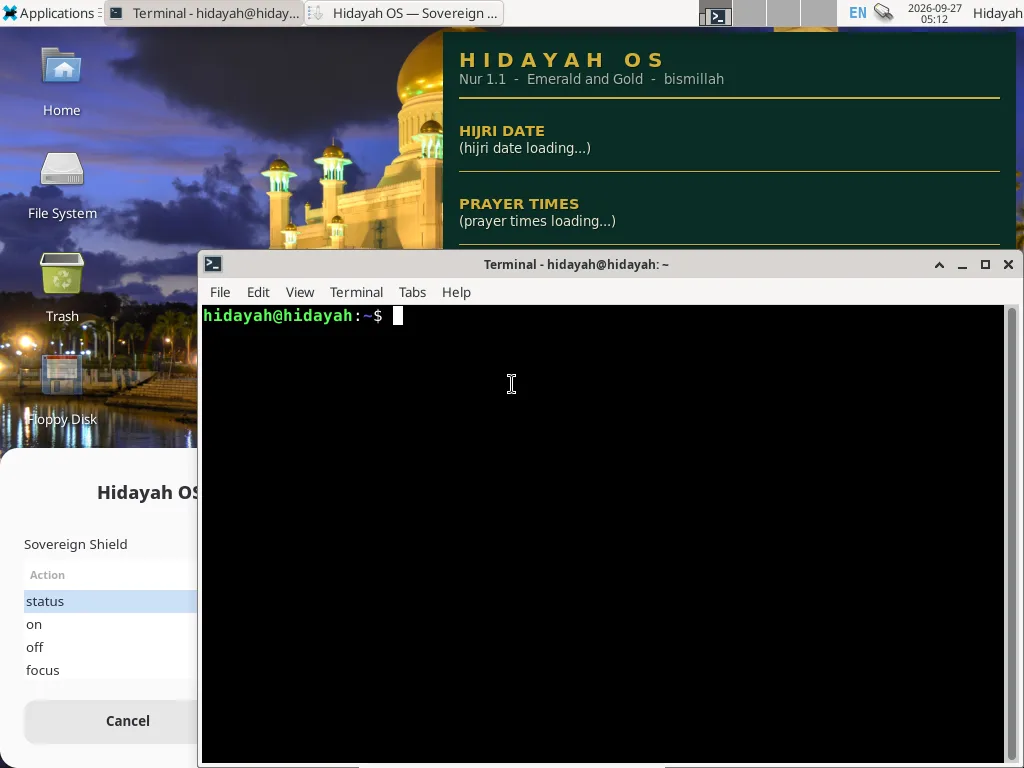1024x768 pixels.
Task: Click 'Sovereign Shield' label in dialog
Action: (x=76, y=544)
